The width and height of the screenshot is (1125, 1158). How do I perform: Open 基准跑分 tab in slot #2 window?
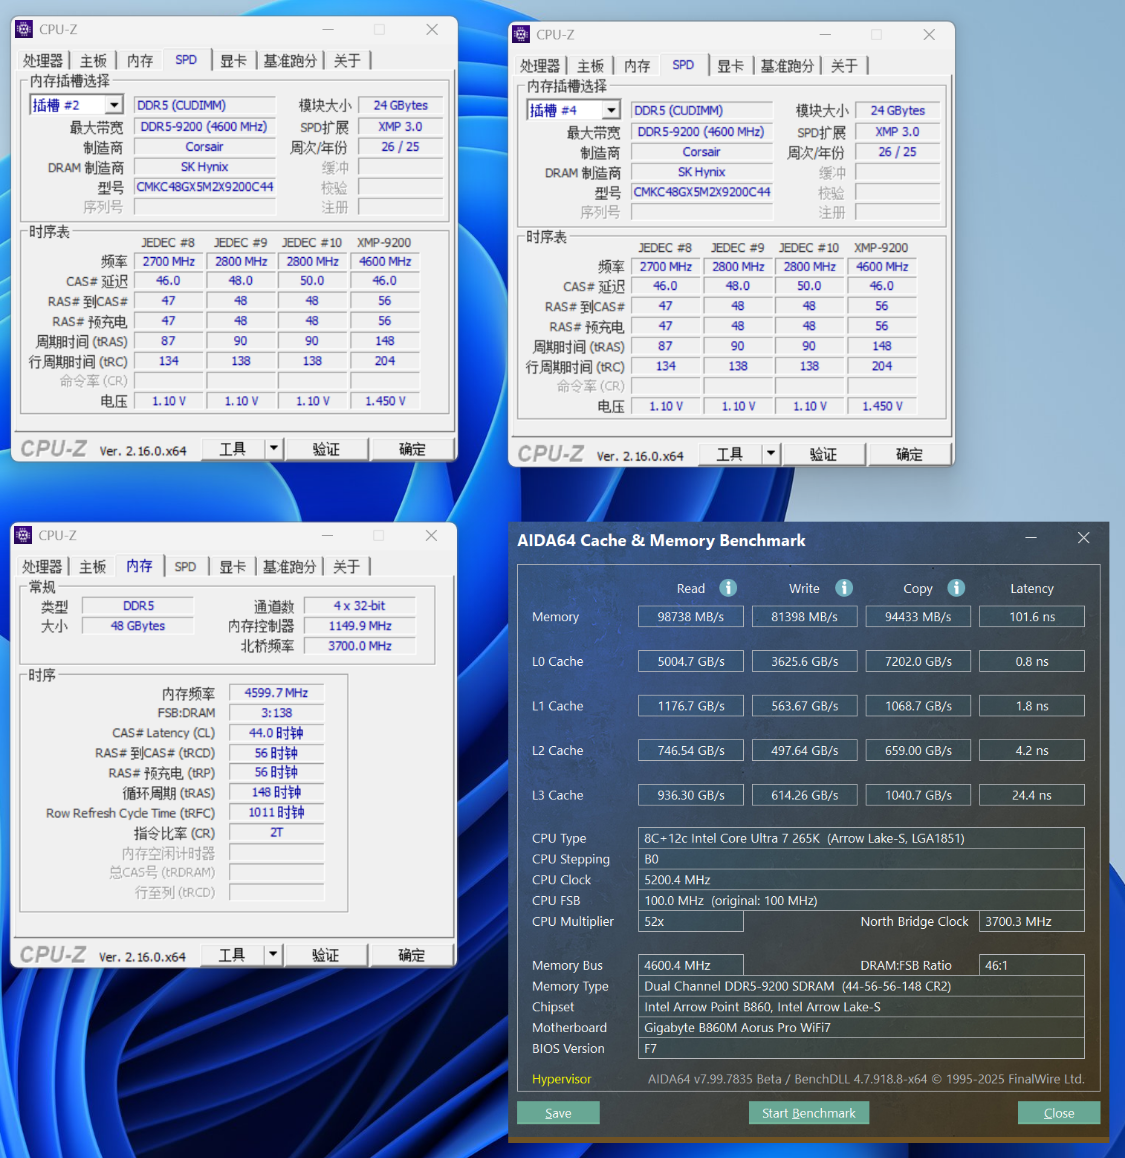290,61
